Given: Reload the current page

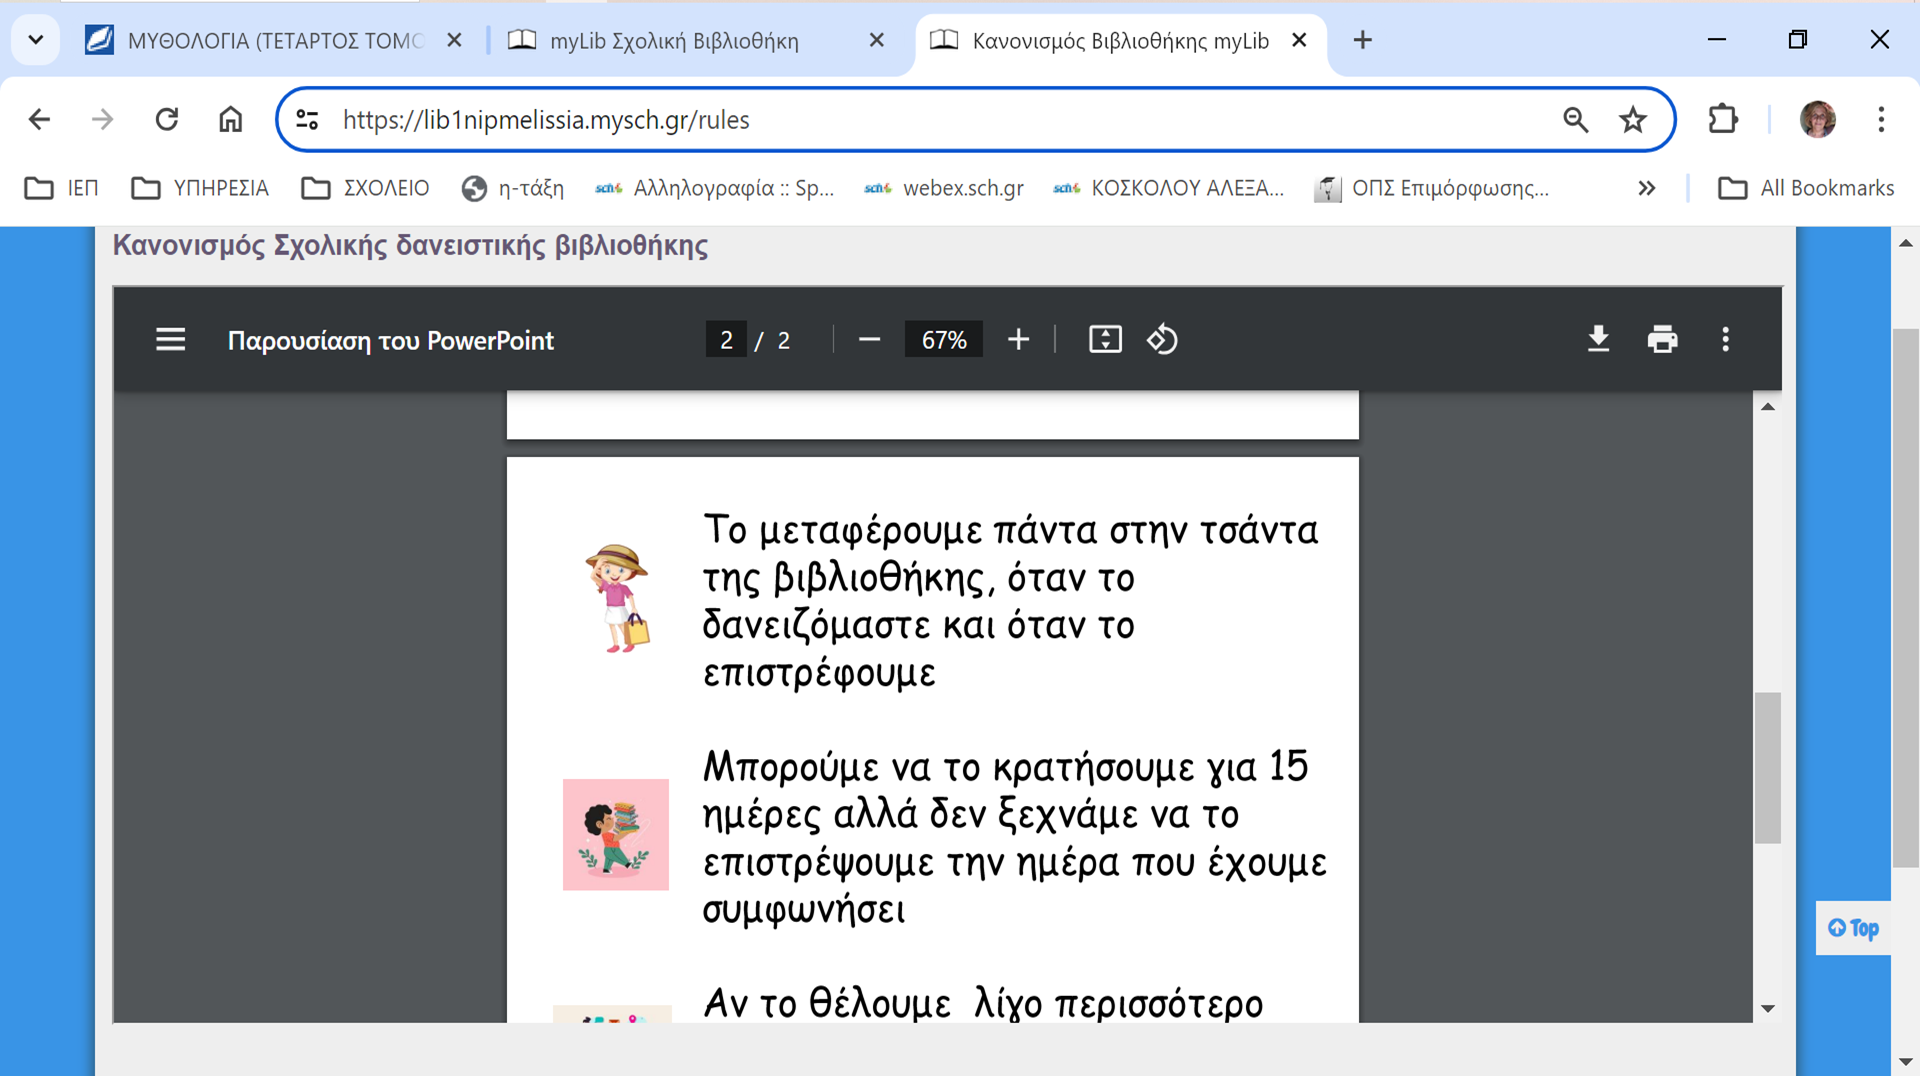Looking at the screenshot, I should 167,120.
